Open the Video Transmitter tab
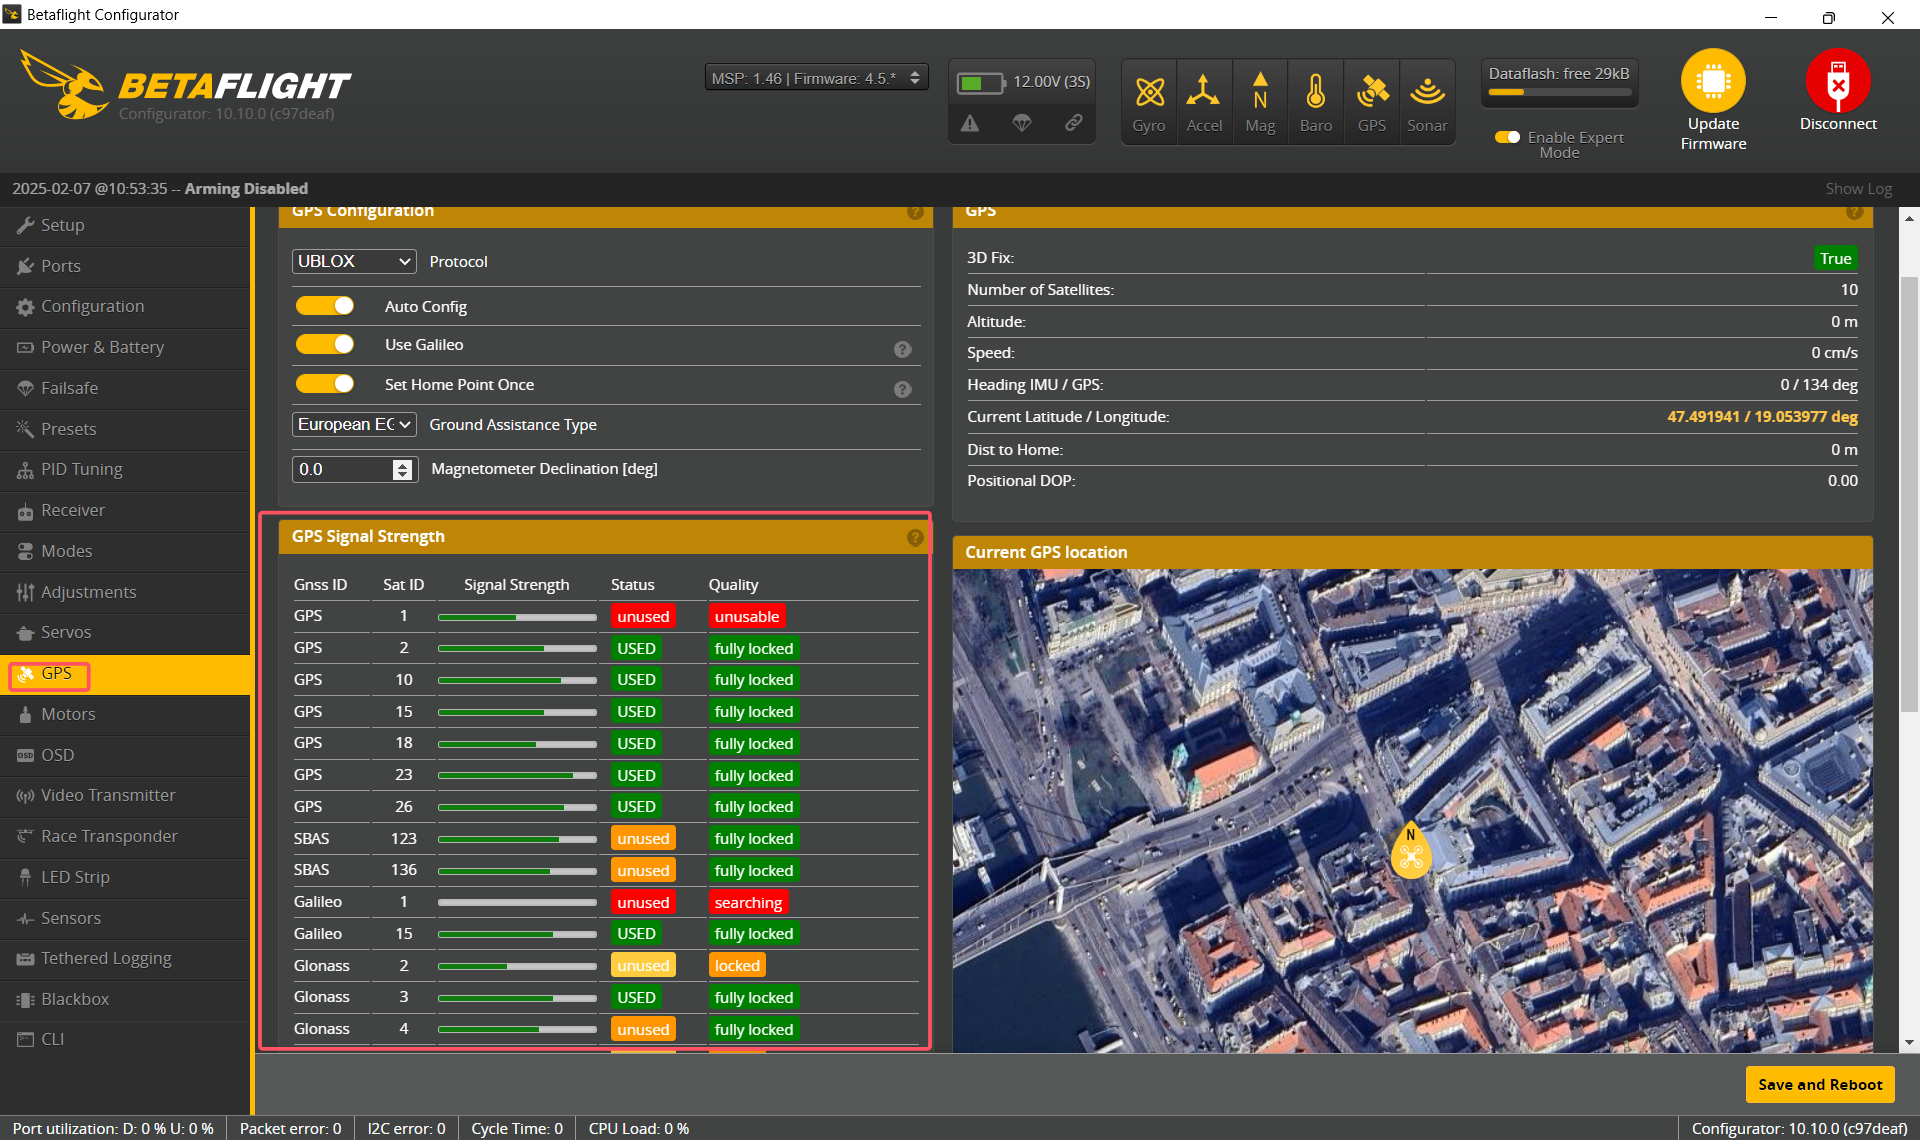Image resolution: width=1920 pixels, height=1140 pixels. (125, 795)
